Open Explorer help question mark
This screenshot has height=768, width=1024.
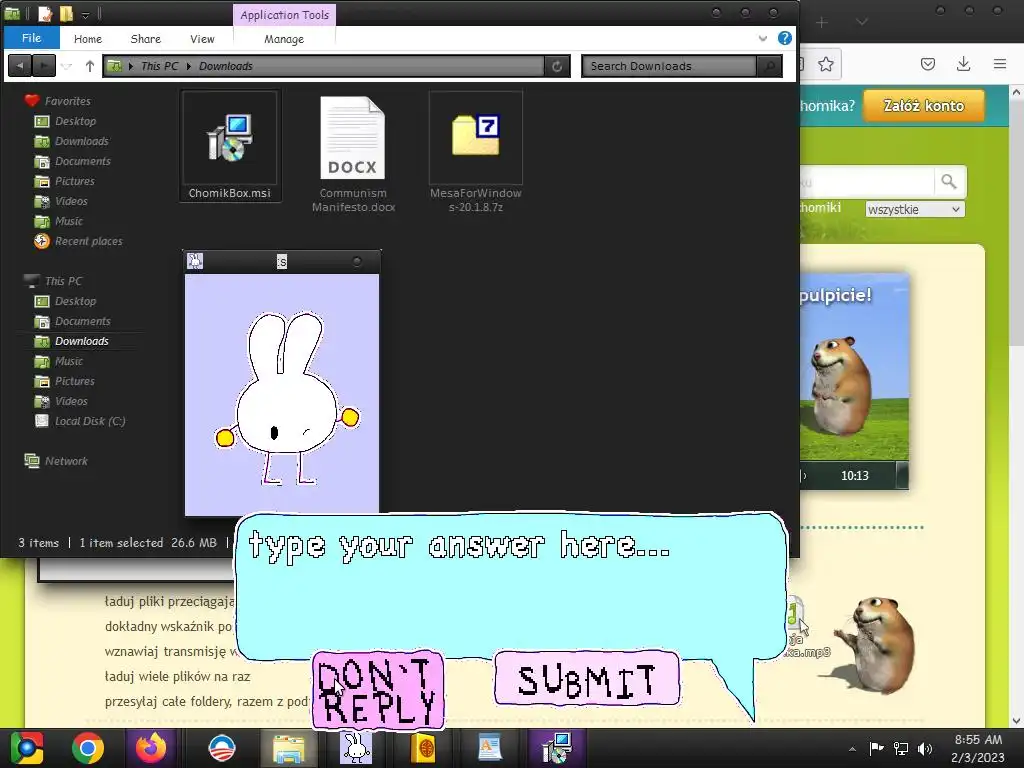pos(785,38)
